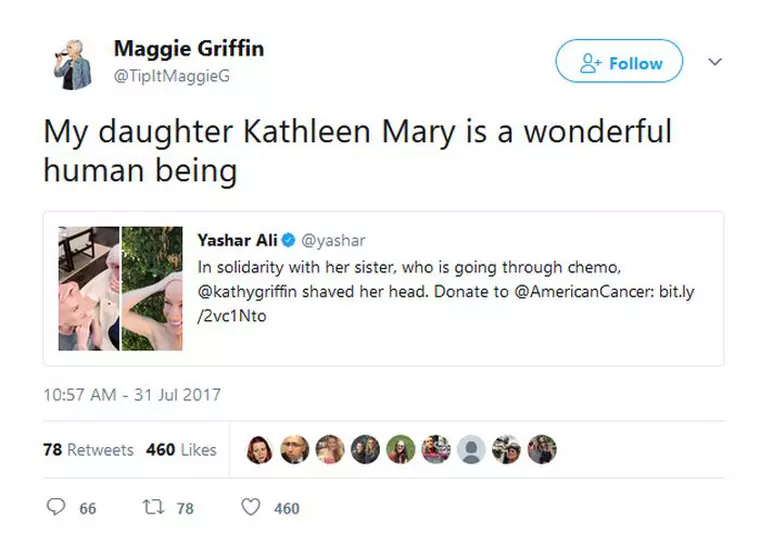The height and width of the screenshot is (548, 760).
Task: Open the Maggie Griffin name link
Action: coord(189,48)
